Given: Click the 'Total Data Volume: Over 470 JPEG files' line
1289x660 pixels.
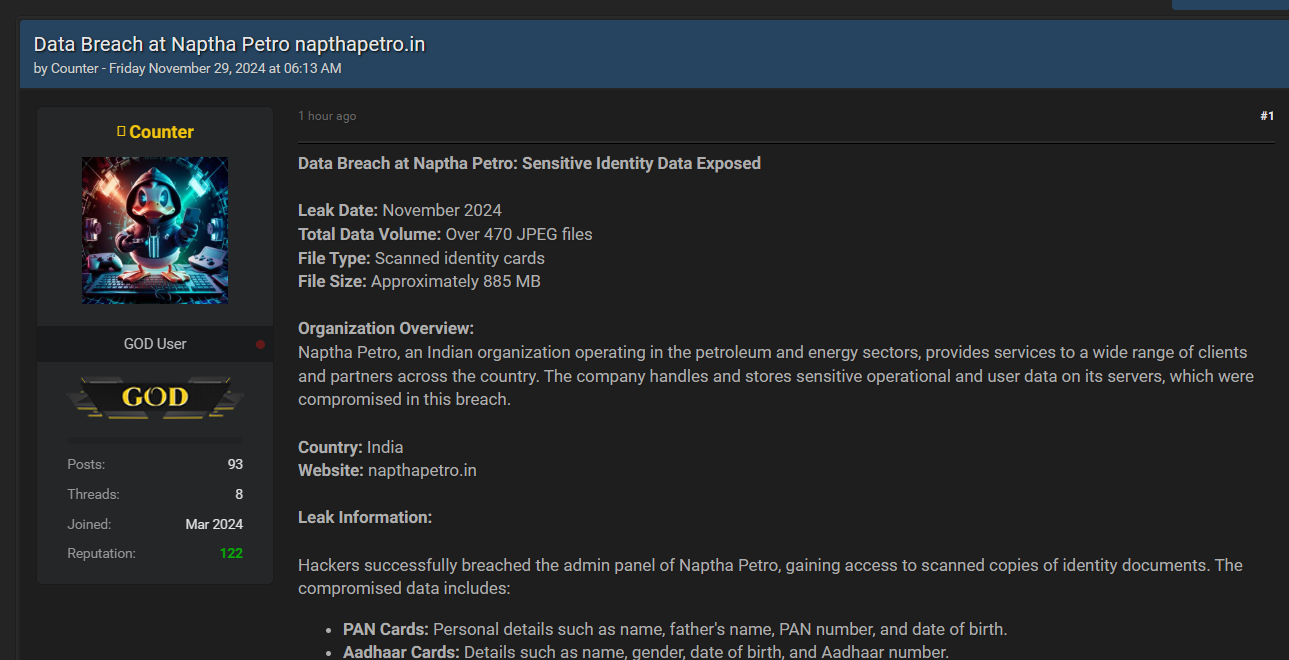Looking at the screenshot, I should [445, 234].
